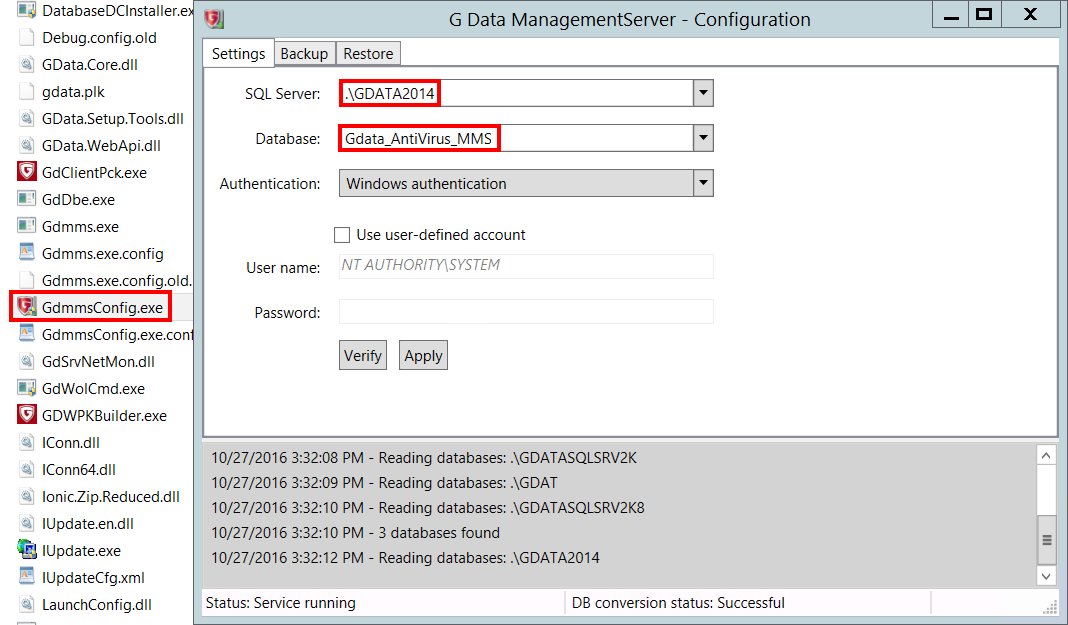
Task: Click the GdmmsConfig.exe file icon
Action: [x=27, y=307]
